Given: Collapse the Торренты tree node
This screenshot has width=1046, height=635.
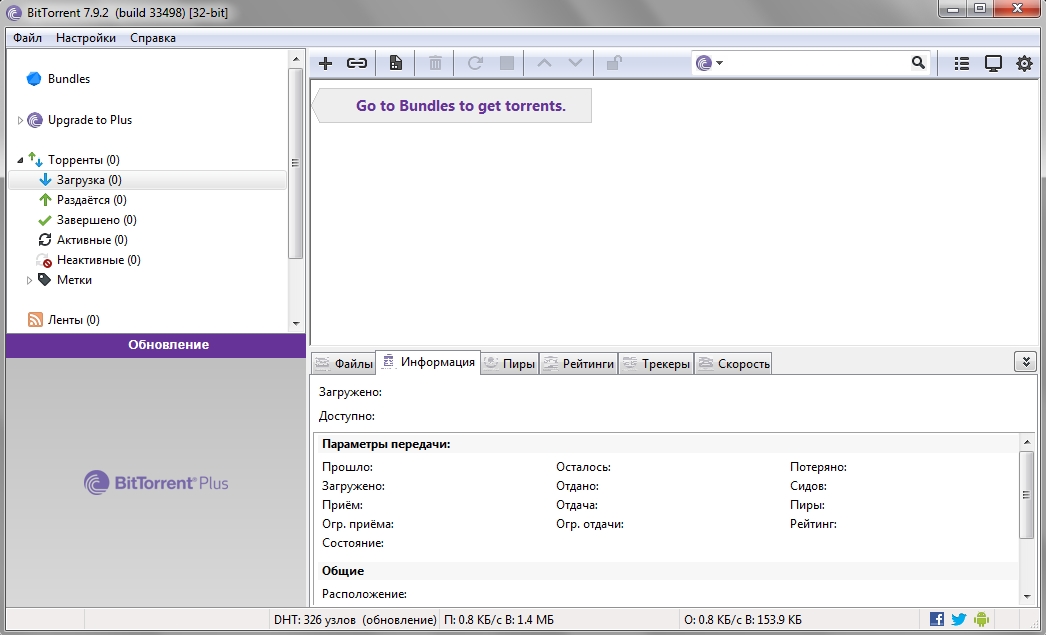Looking at the screenshot, I should pos(20,160).
